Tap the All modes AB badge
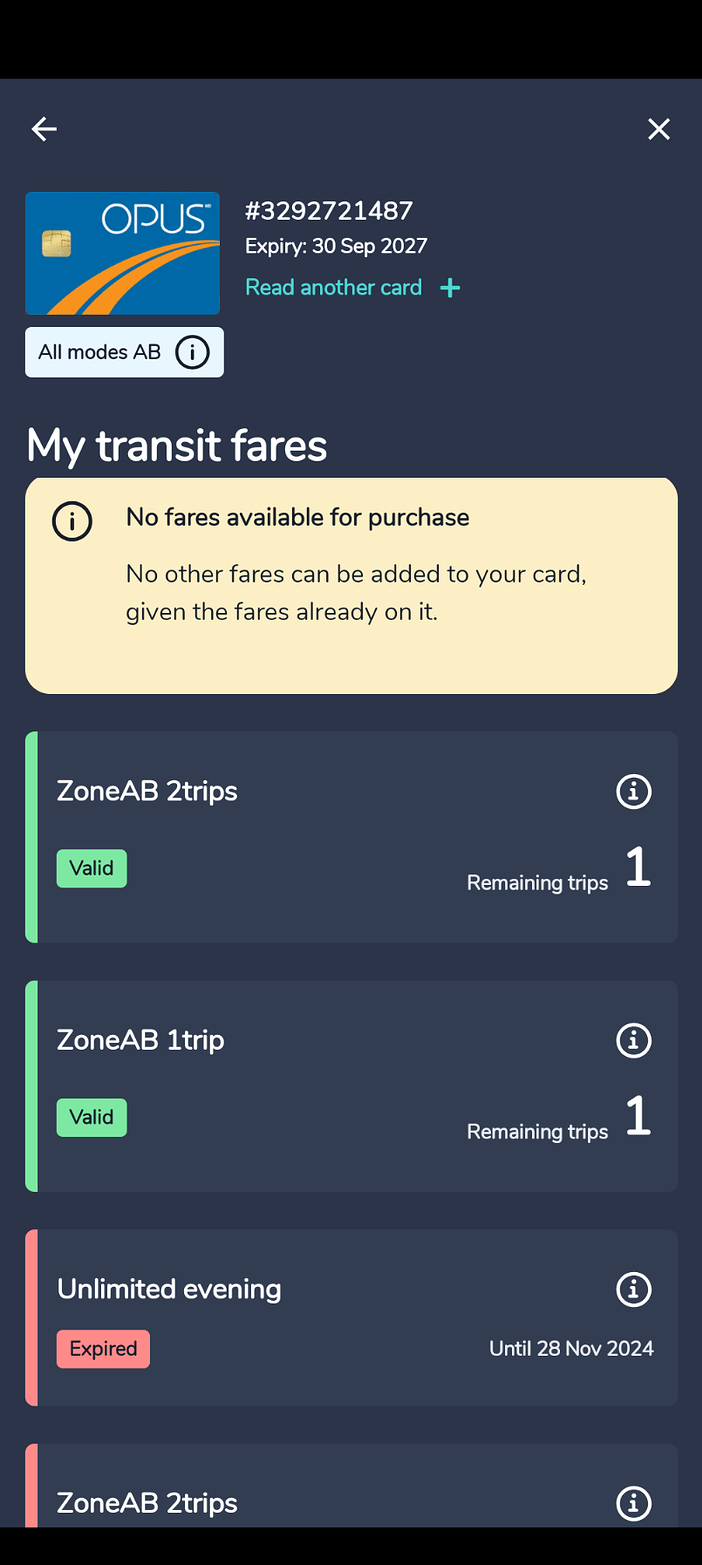The image size is (702, 1565). coord(124,352)
